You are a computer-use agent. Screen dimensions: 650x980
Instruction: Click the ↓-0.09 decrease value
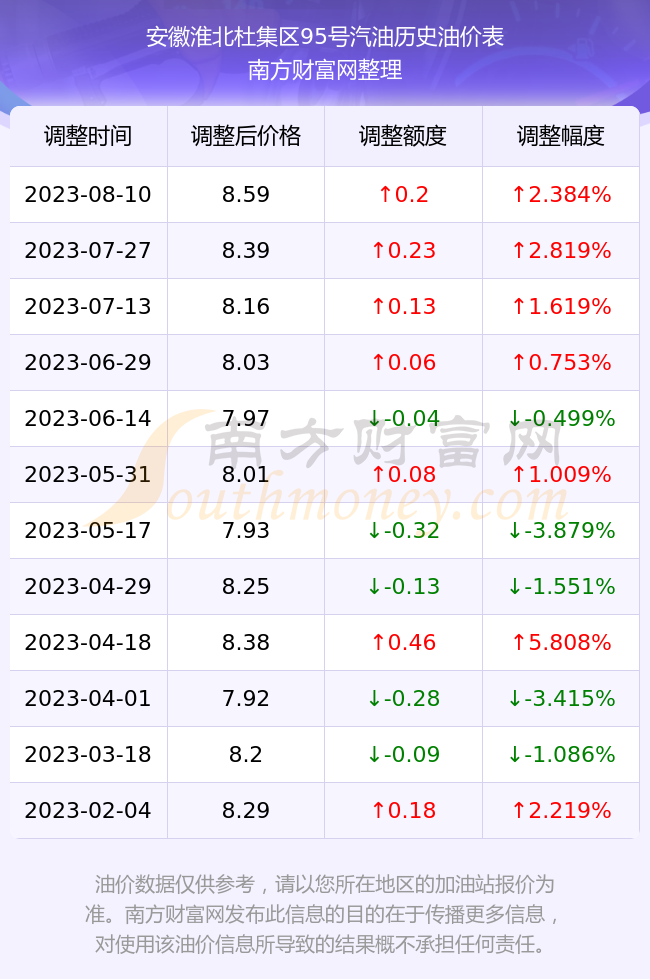click(403, 754)
